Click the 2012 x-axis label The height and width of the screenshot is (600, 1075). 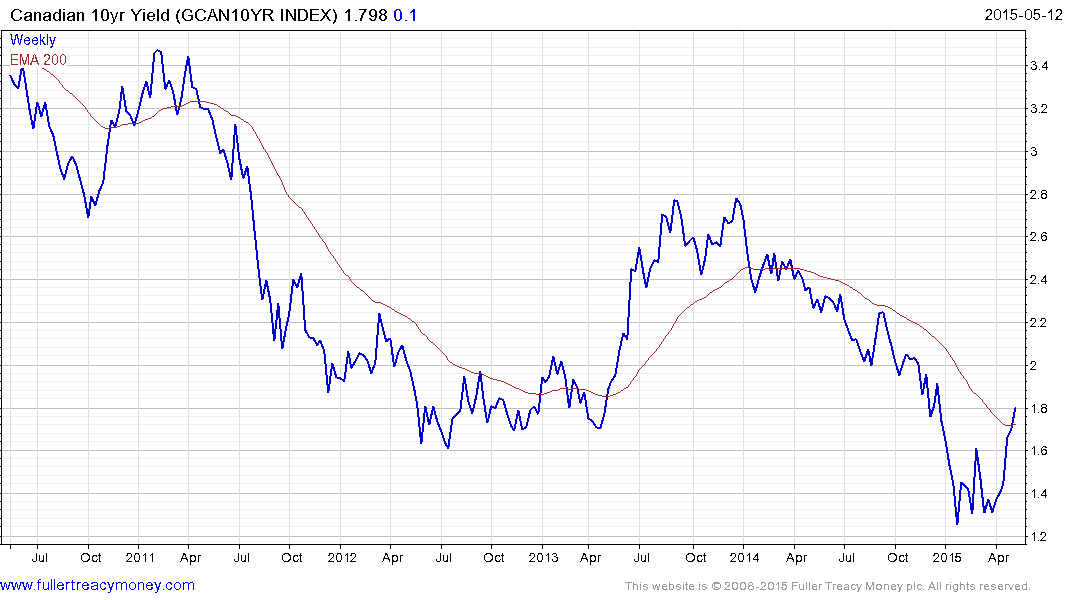pos(341,557)
